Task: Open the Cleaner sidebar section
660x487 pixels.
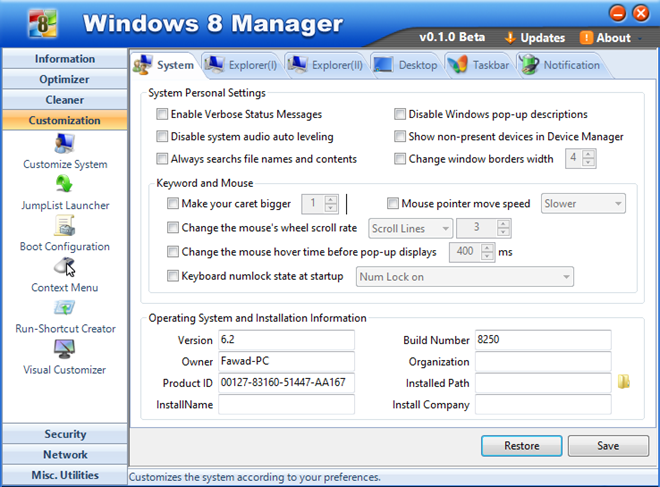Action: (65, 100)
